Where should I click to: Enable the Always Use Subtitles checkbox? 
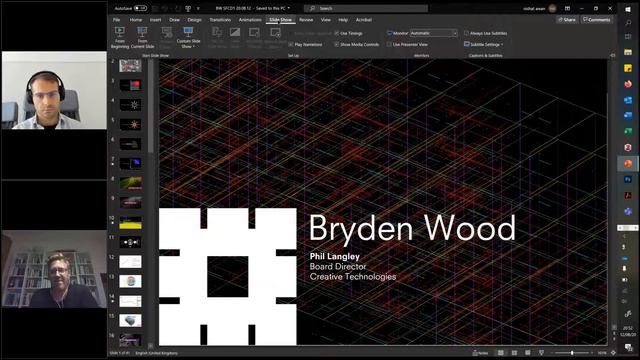pyautogui.click(x=466, y=33)
